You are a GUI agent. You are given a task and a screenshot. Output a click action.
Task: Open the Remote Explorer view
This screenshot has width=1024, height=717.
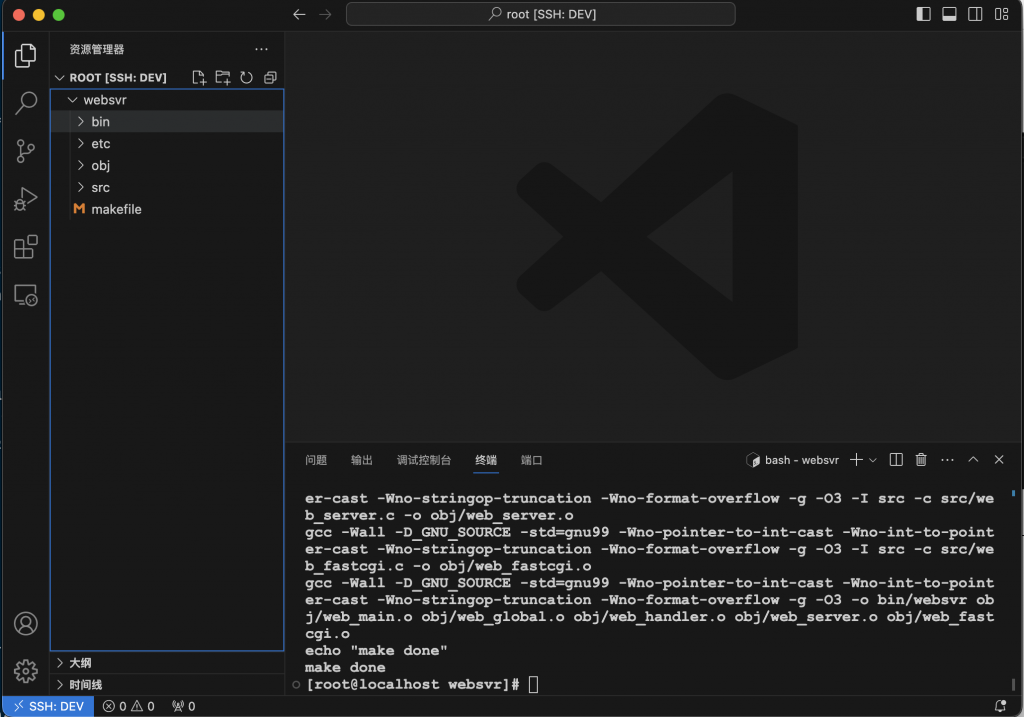click(x=26, y=295)
